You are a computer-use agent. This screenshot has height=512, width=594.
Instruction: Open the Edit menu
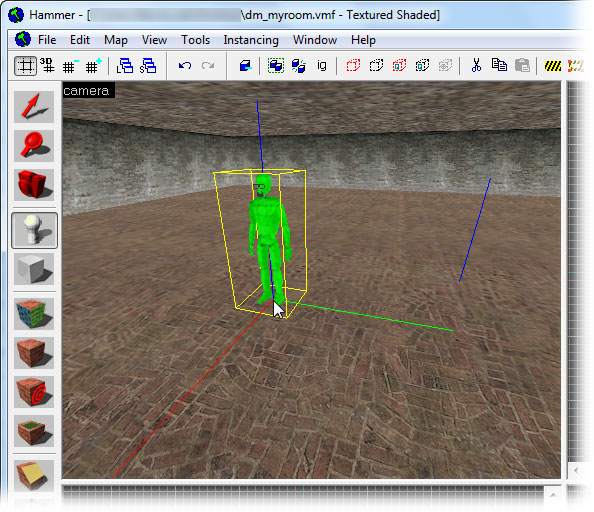[80, 40]
